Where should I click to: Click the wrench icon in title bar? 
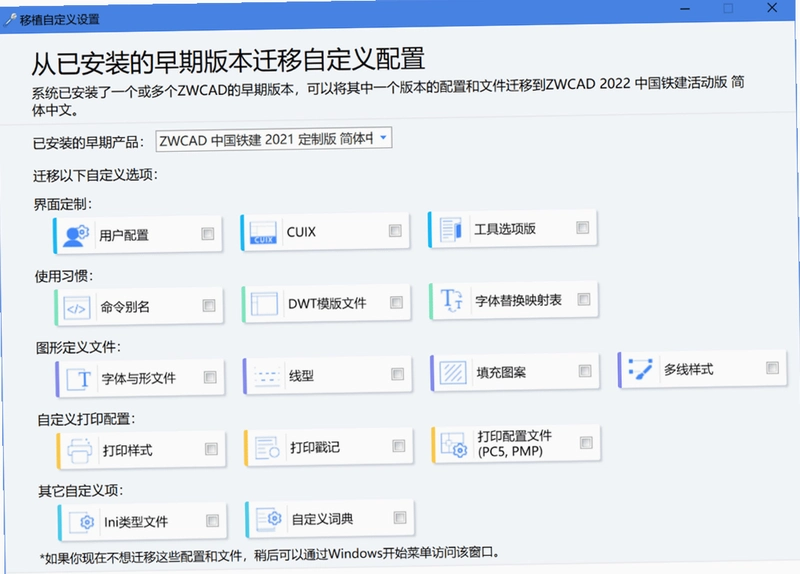(x=10, y=20)
